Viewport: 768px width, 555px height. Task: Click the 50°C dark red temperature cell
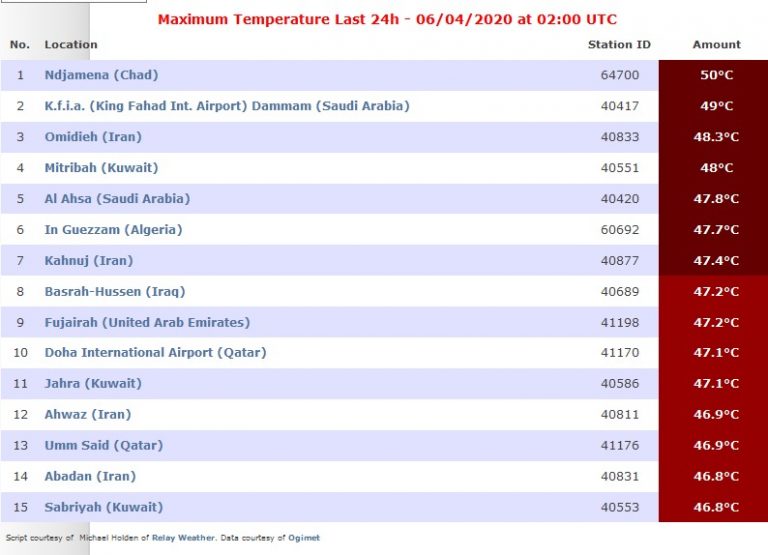click(714, 75)
